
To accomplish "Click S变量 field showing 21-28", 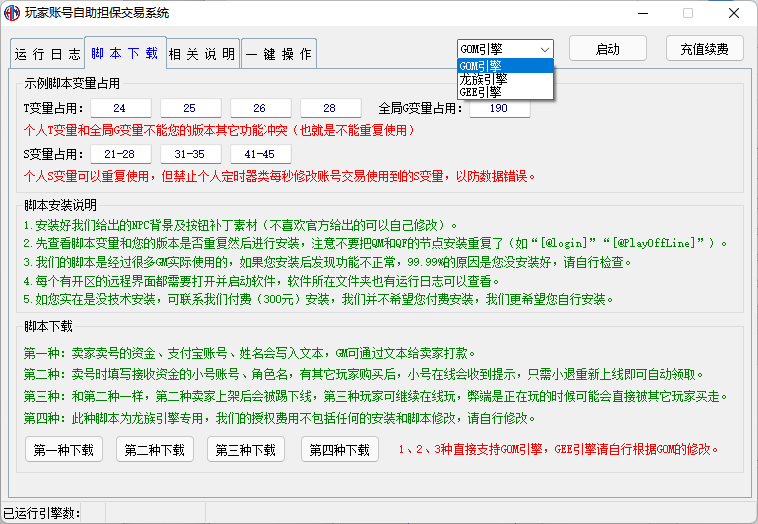I will (x=120, y=154).
